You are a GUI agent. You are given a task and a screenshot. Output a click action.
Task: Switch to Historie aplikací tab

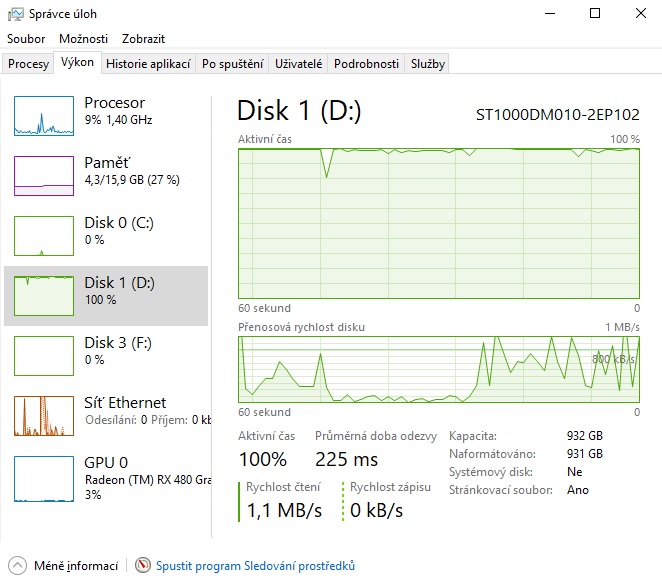pos(148,64)
